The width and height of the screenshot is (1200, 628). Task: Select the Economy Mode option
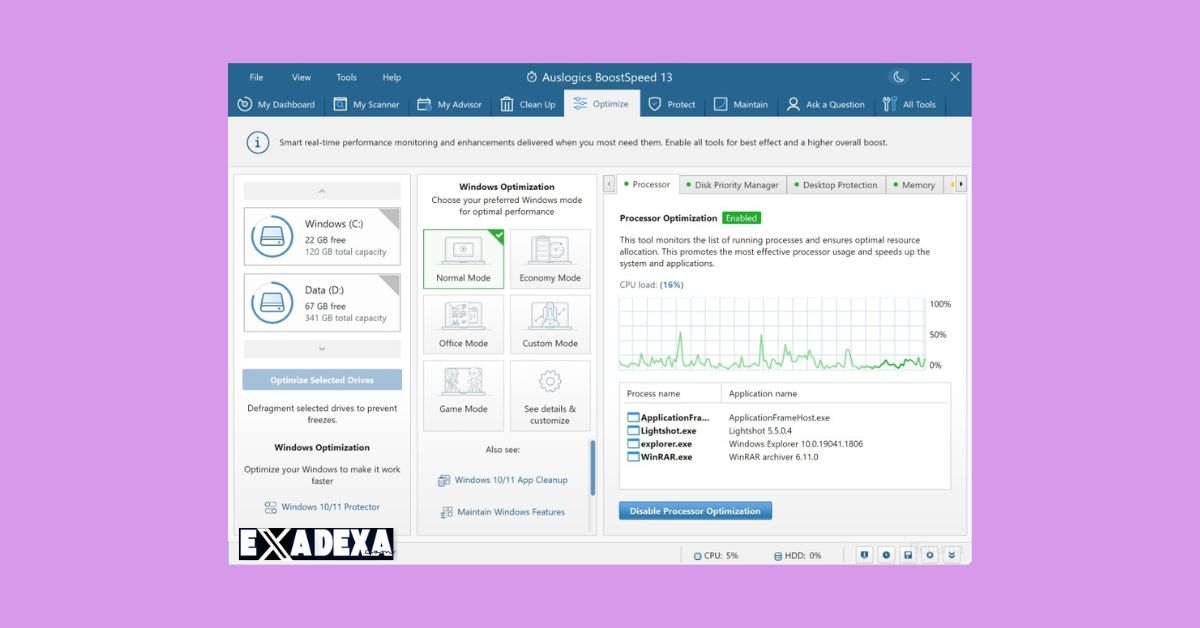[x=550, y=259]
